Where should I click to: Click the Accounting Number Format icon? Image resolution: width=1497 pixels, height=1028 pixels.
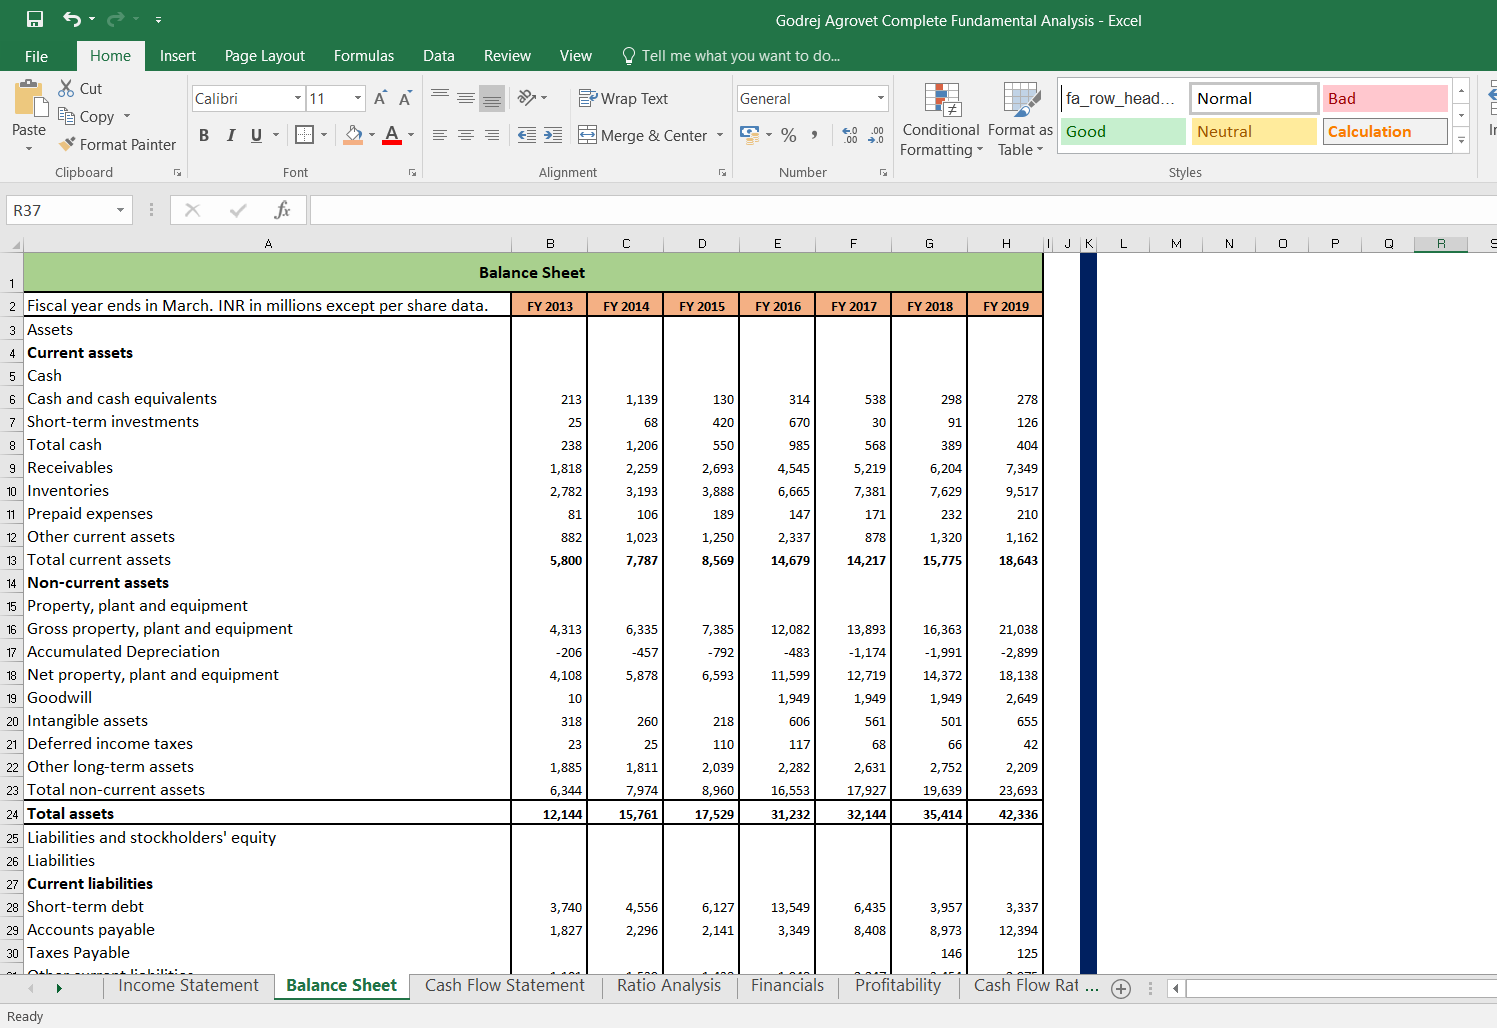750,134
